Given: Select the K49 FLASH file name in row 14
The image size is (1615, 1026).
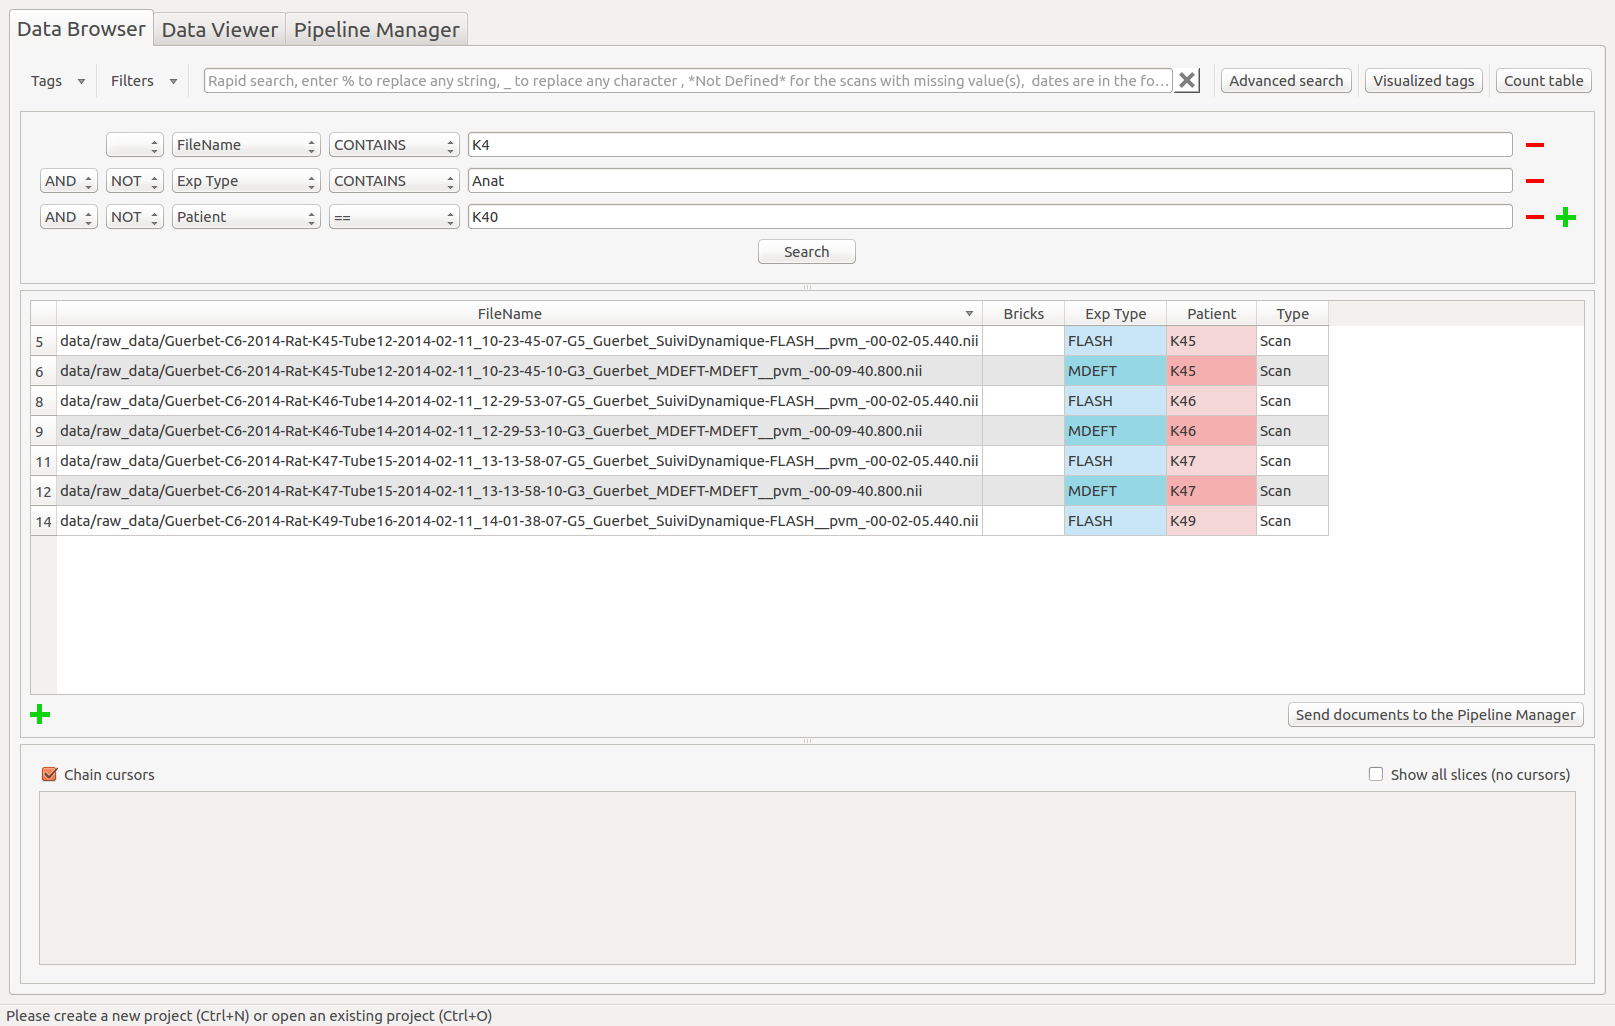Looking at the screenshot, I should pyautogui.click(x=519, y=521).
